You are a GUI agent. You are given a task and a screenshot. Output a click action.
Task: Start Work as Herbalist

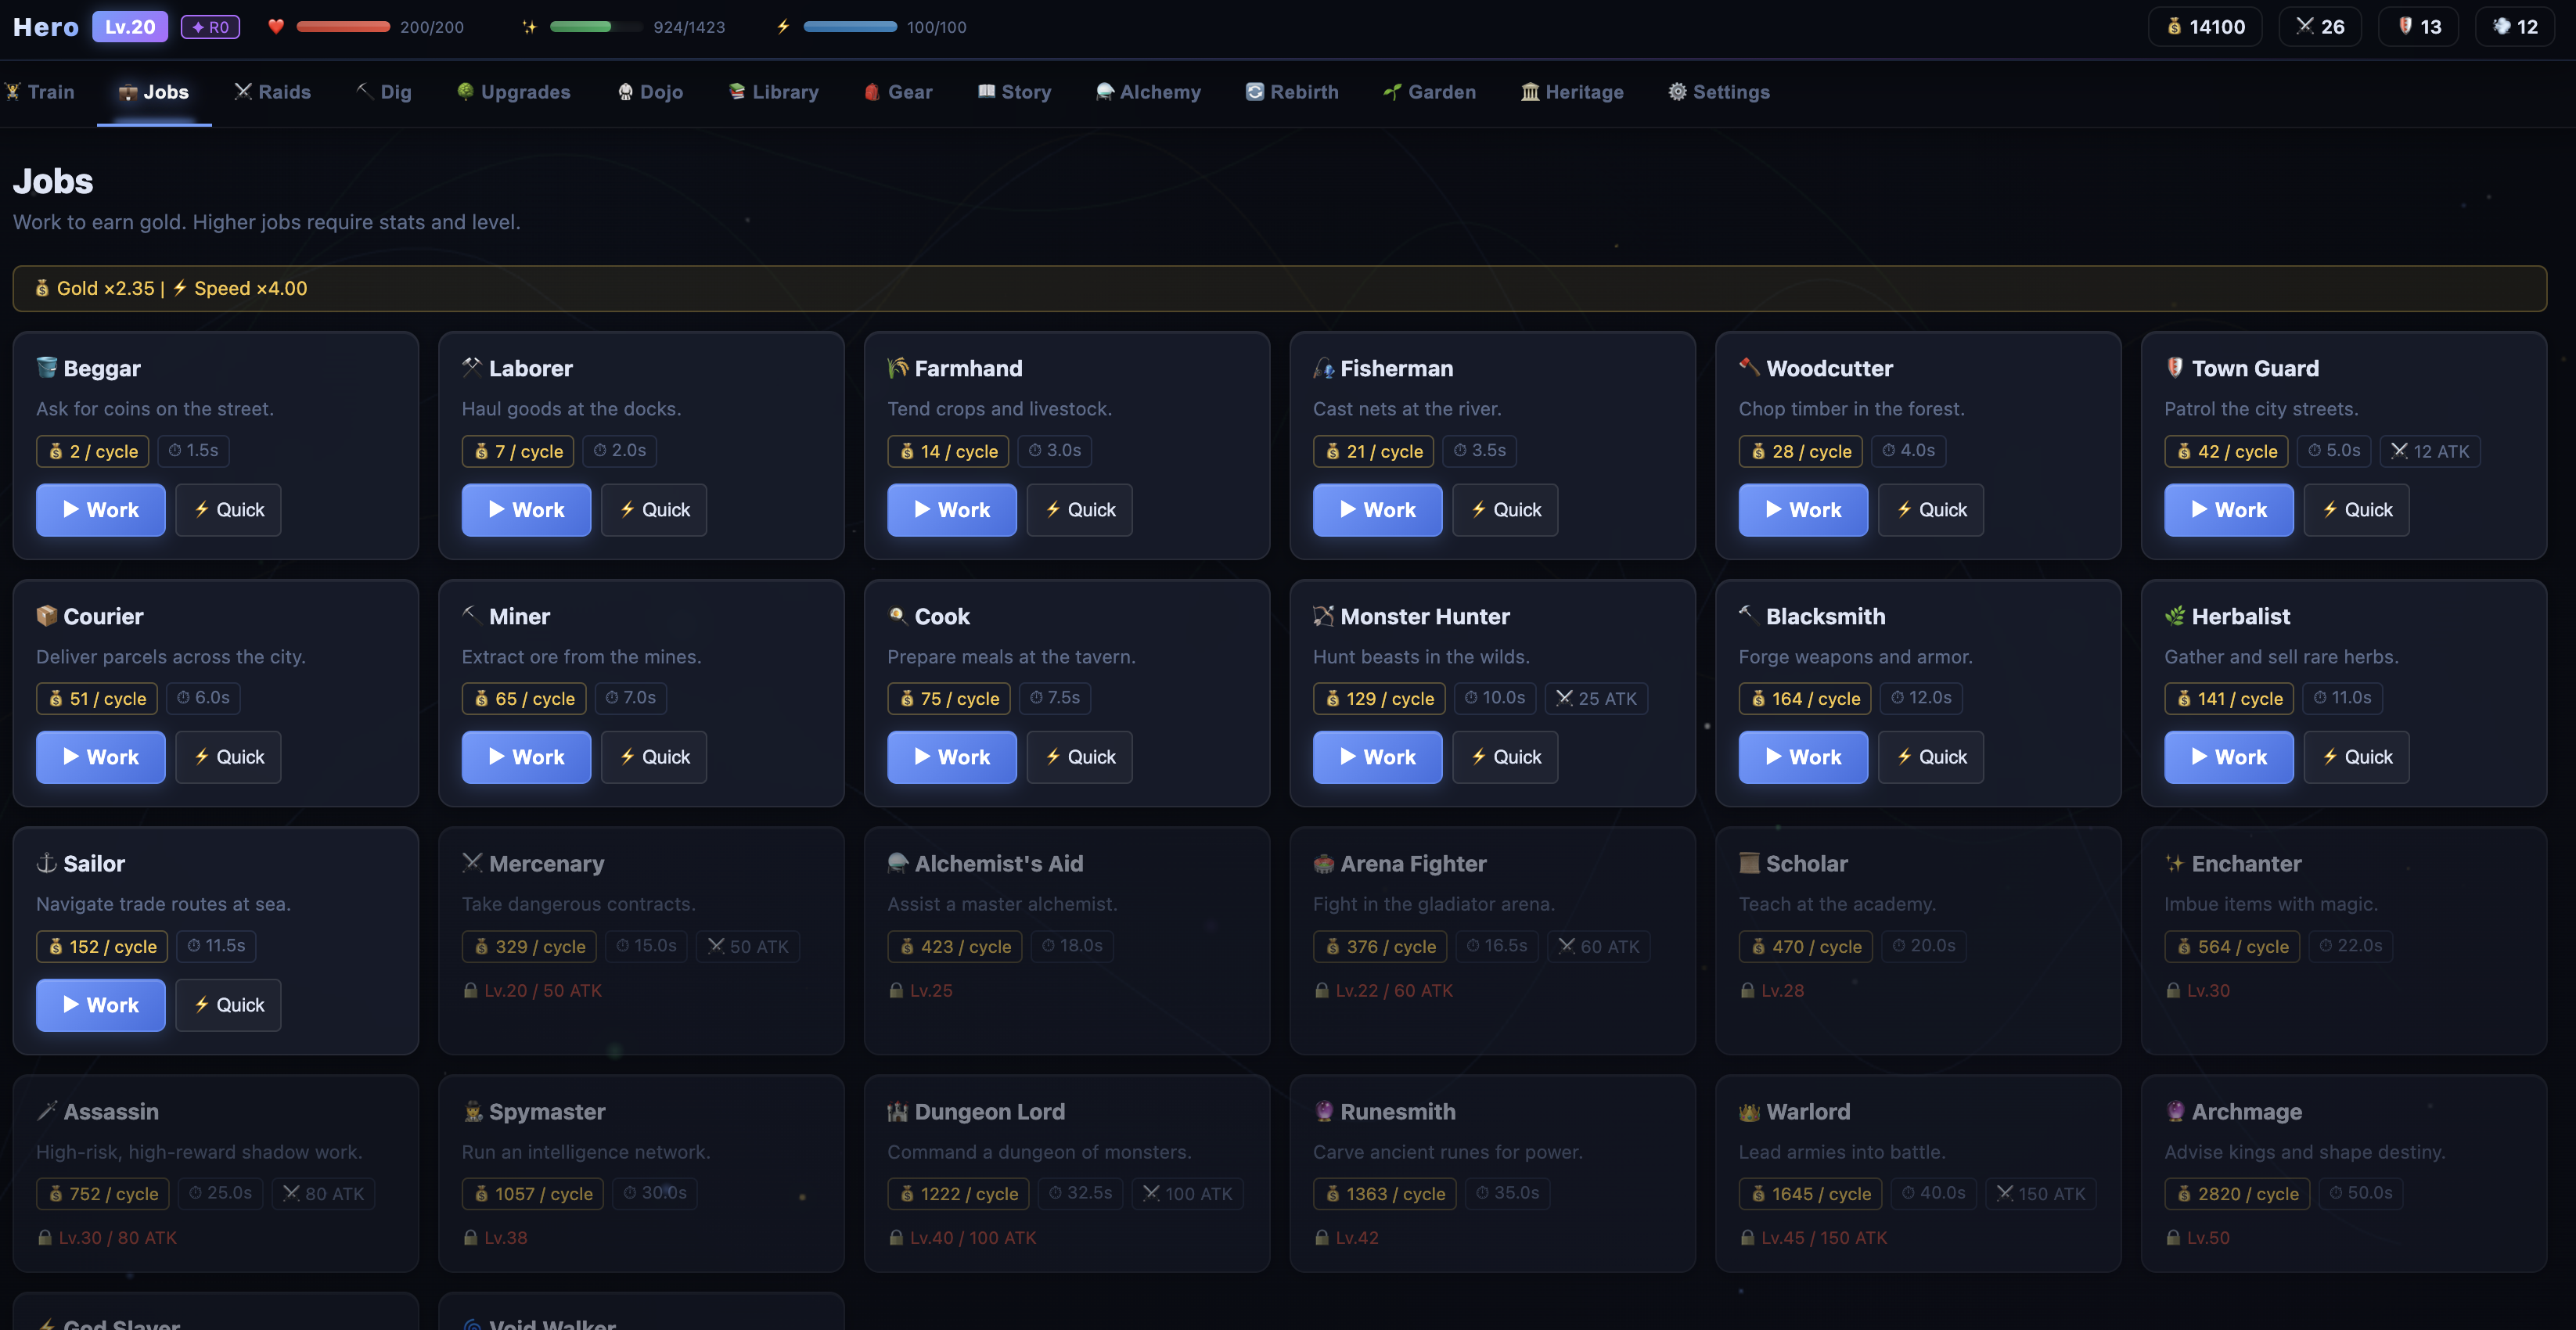2229,757
